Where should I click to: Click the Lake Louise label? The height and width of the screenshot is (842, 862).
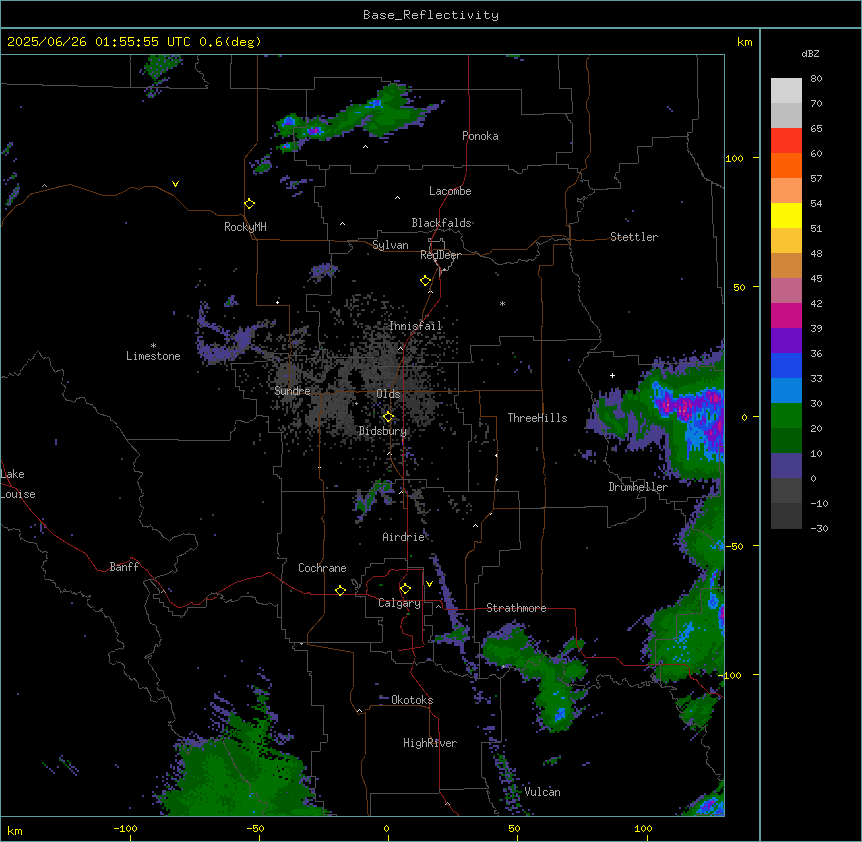18,484
